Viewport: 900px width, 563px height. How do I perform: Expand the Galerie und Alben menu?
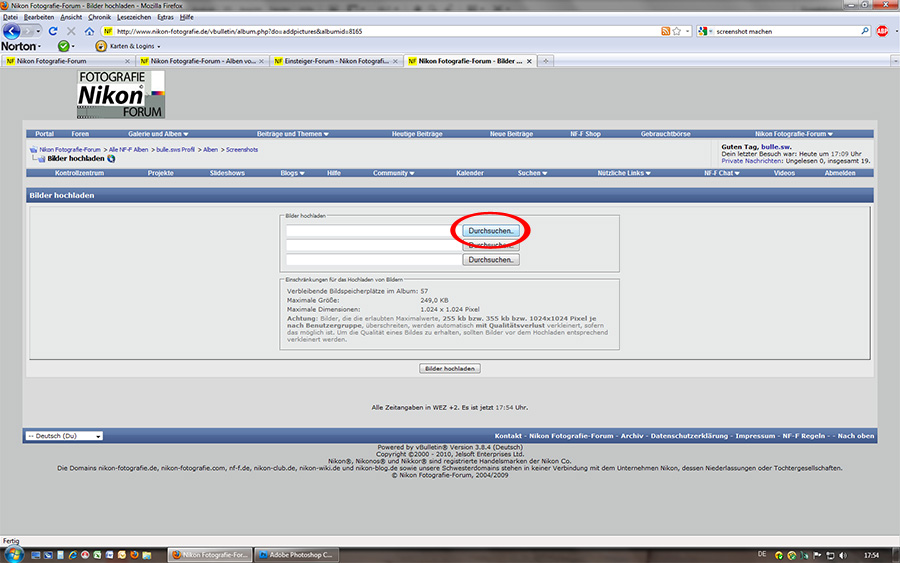(158, 134)
